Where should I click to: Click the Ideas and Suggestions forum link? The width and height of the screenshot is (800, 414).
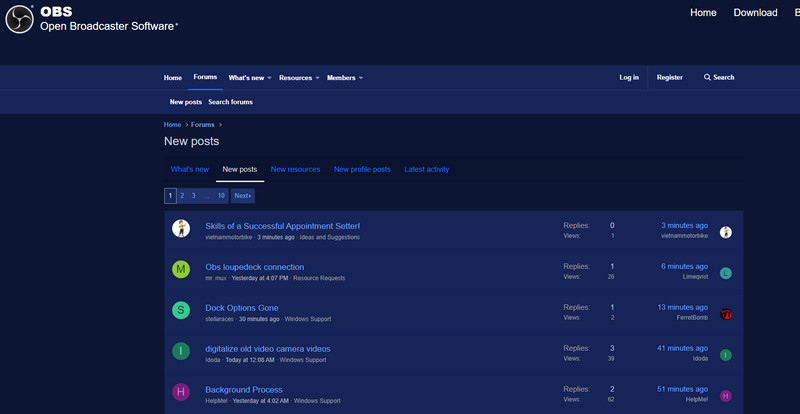[x=330, y=237]
